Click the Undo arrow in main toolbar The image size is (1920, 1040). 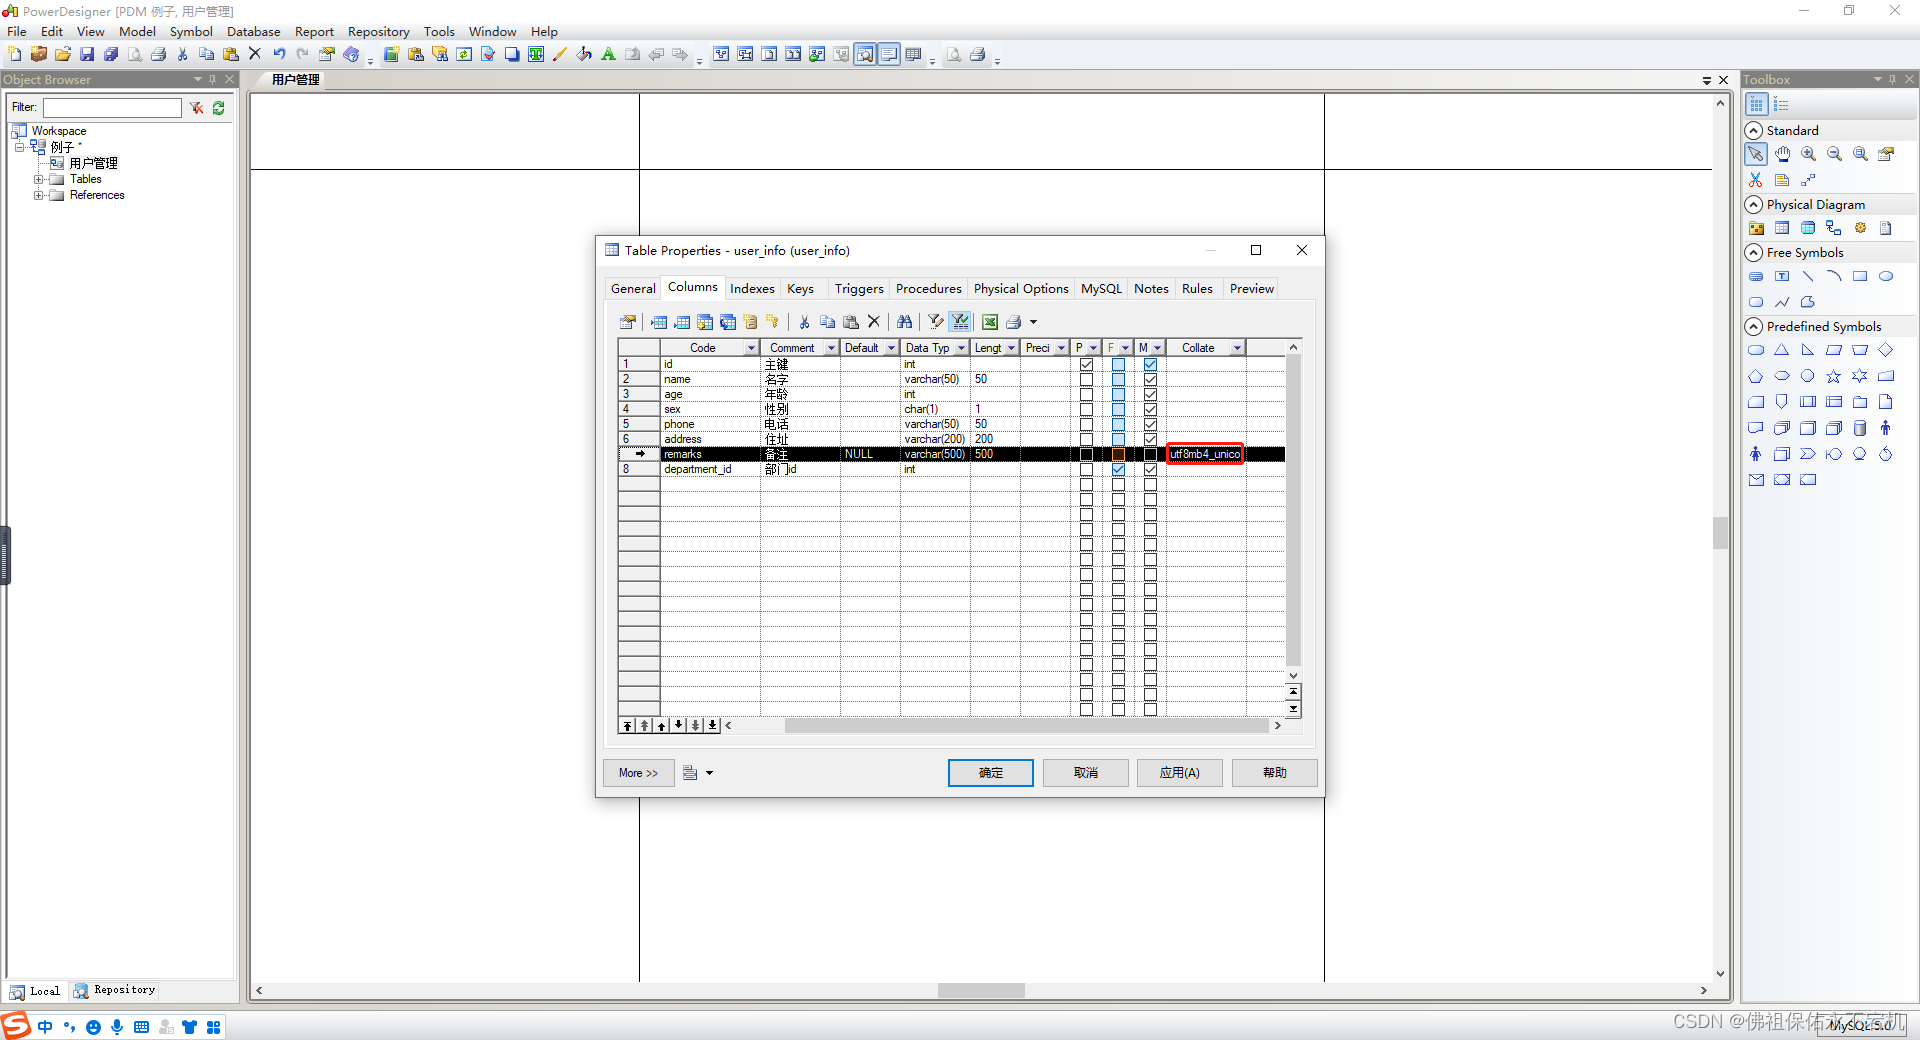(279, 54)
